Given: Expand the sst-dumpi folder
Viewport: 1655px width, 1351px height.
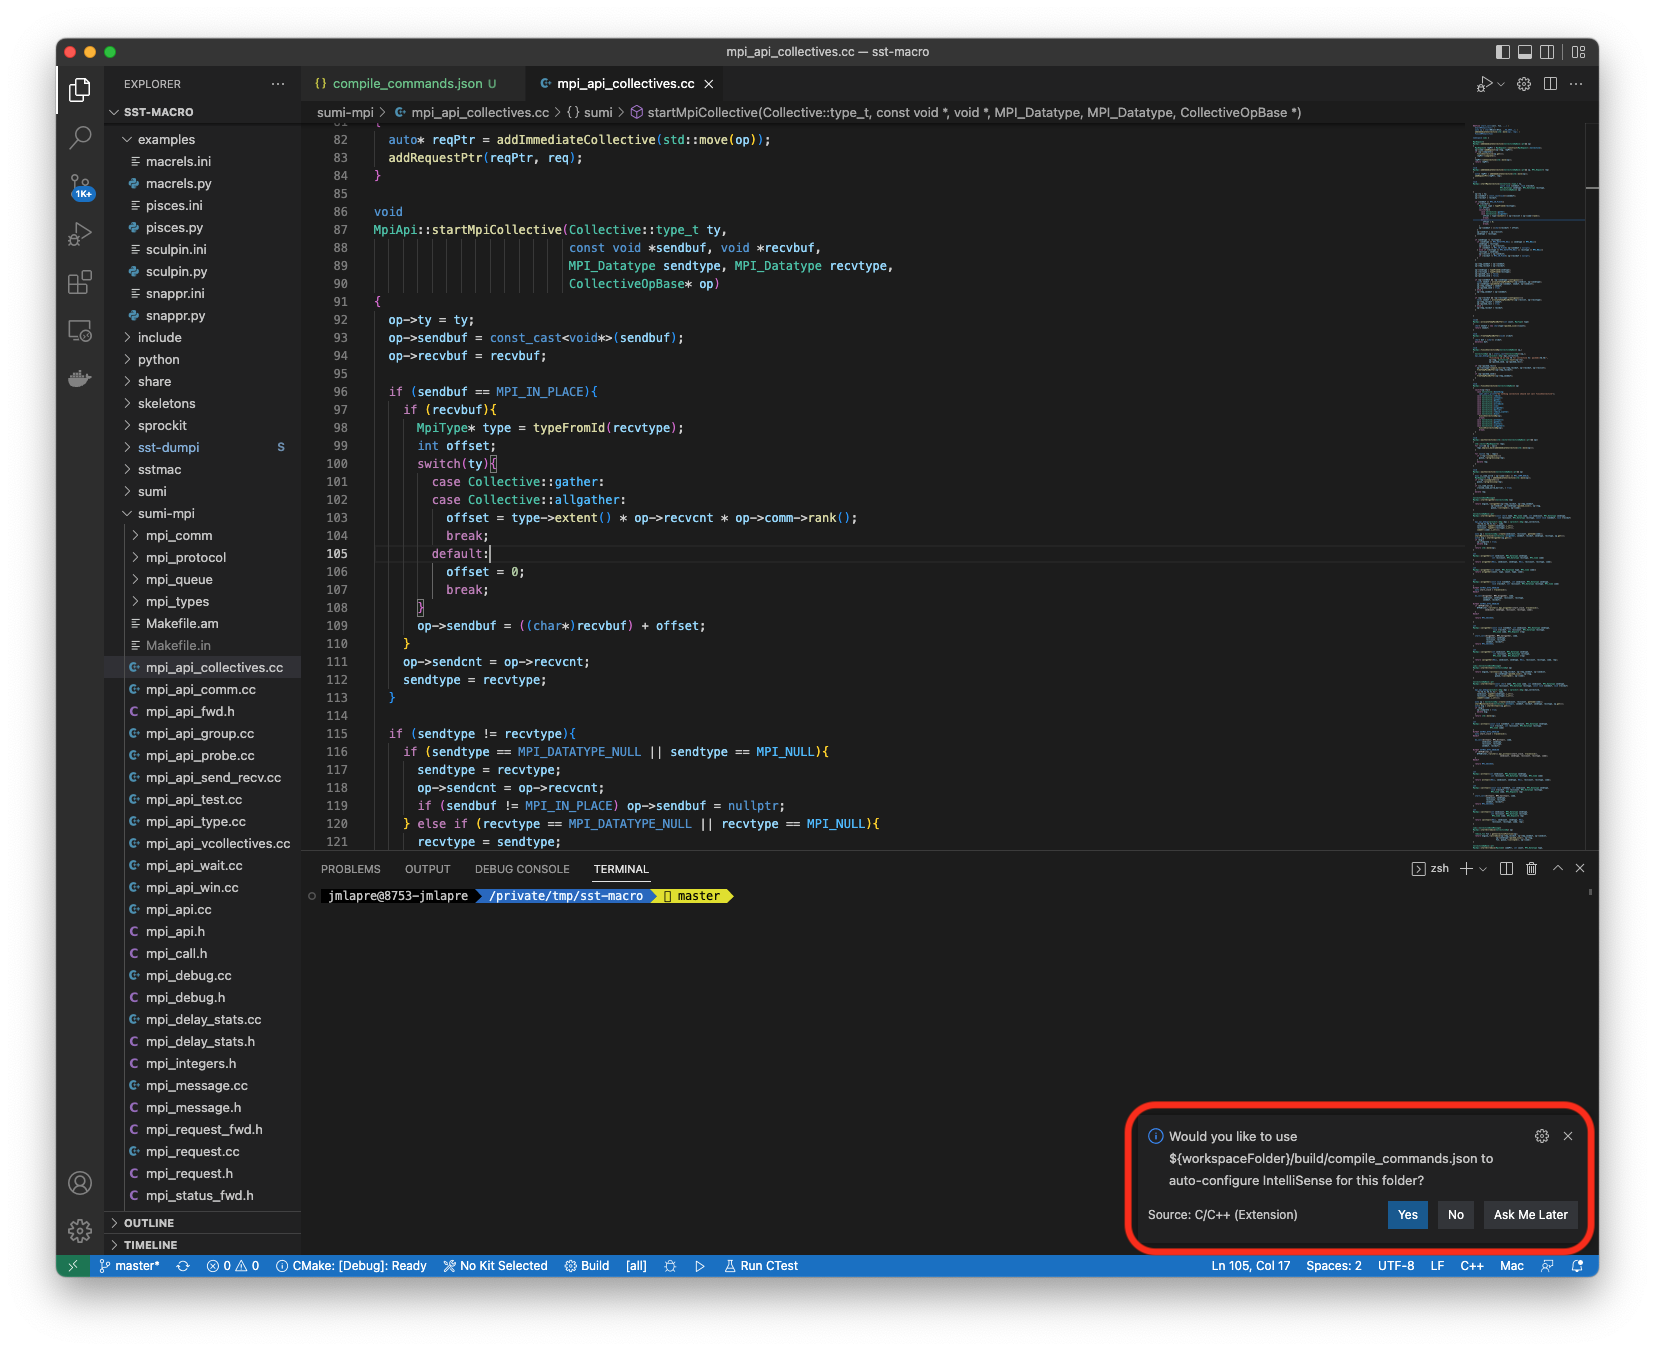Looking at the screenshot, I should 168,447.
